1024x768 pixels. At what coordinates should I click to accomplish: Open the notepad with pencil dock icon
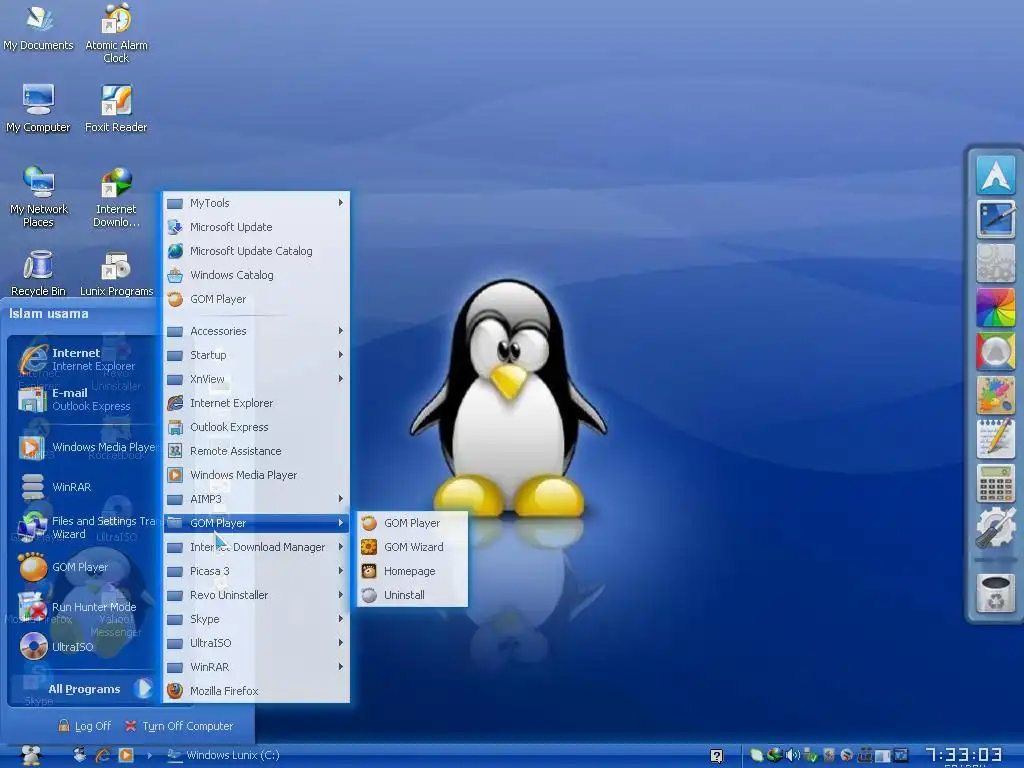click(x=995, y=439)
